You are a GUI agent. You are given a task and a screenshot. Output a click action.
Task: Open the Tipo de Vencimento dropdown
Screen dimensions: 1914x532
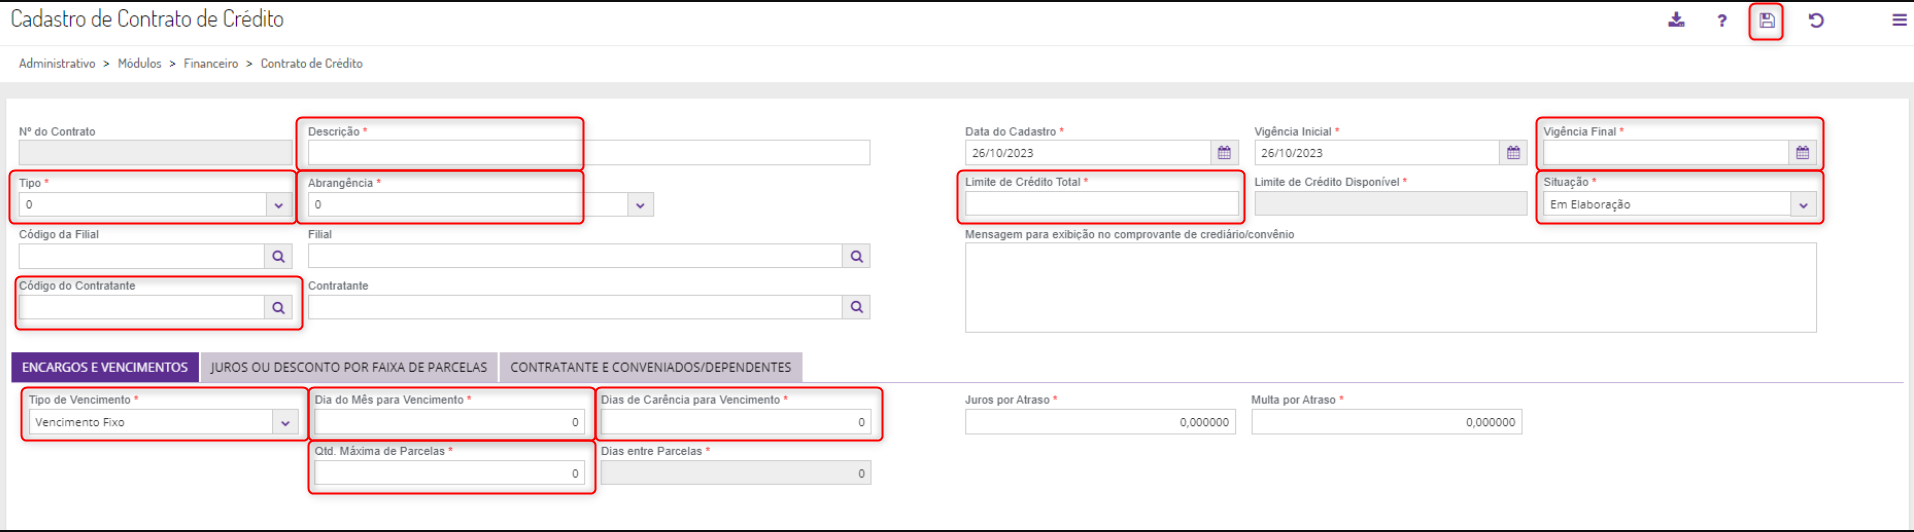tap(285, 423)
